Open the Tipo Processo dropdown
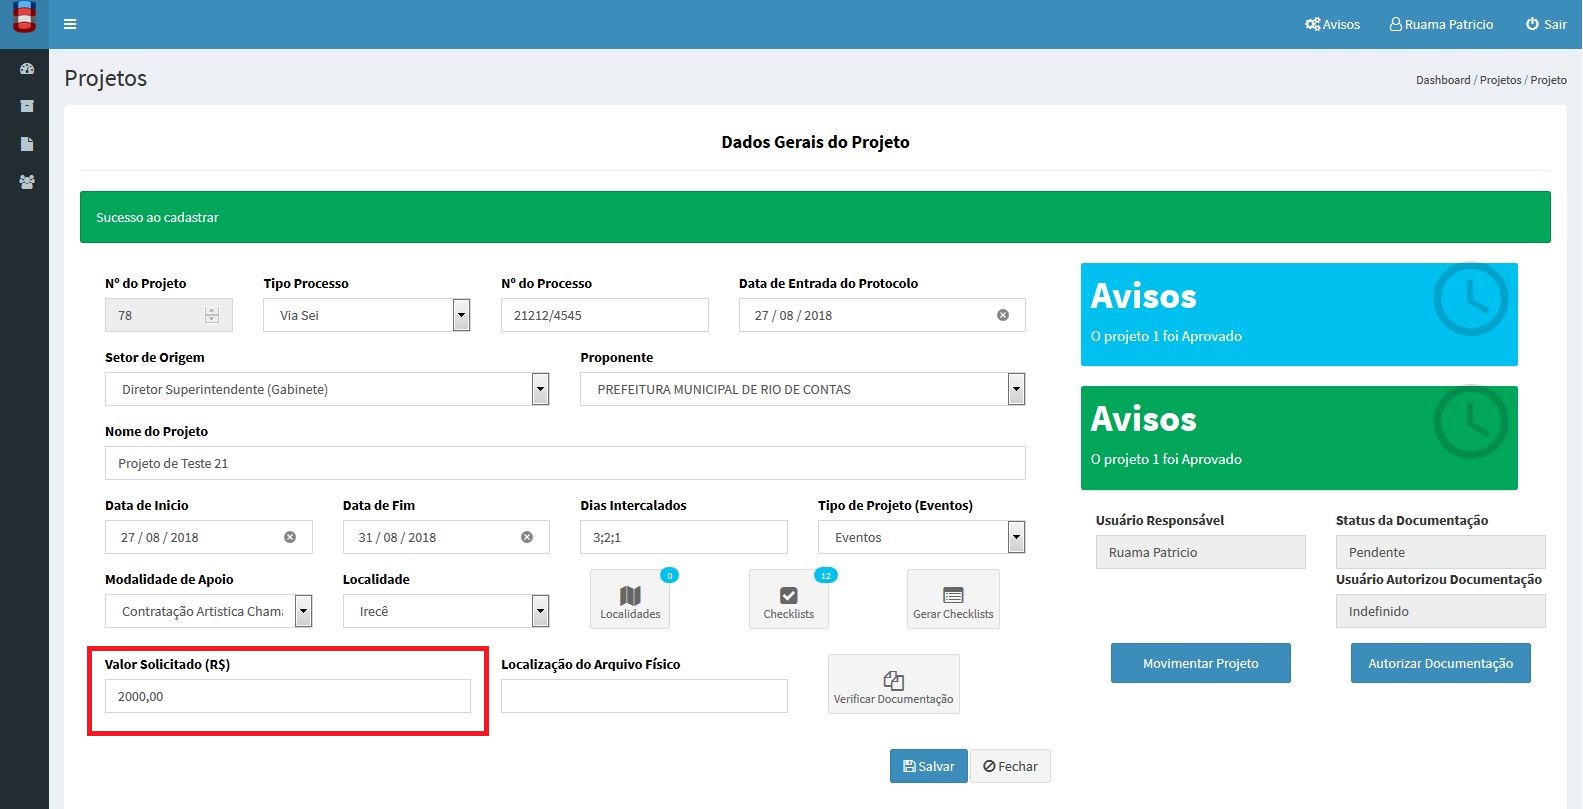 [367, 315]
